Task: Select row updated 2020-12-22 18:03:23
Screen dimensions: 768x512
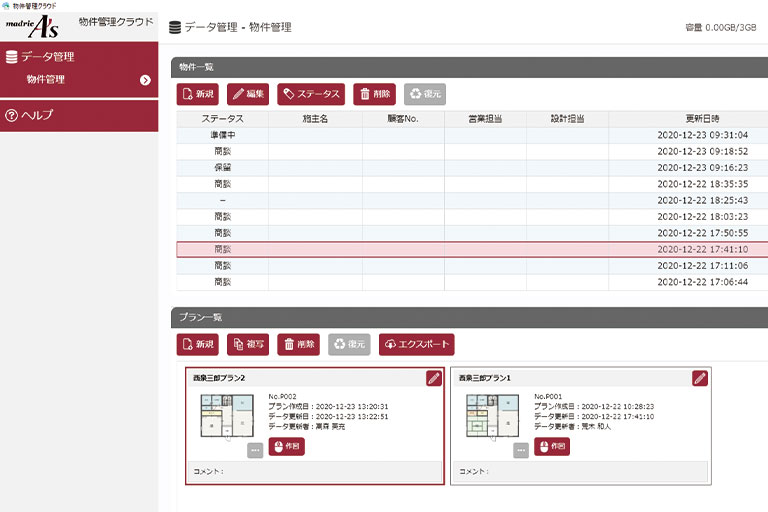Action: [472, 217]
